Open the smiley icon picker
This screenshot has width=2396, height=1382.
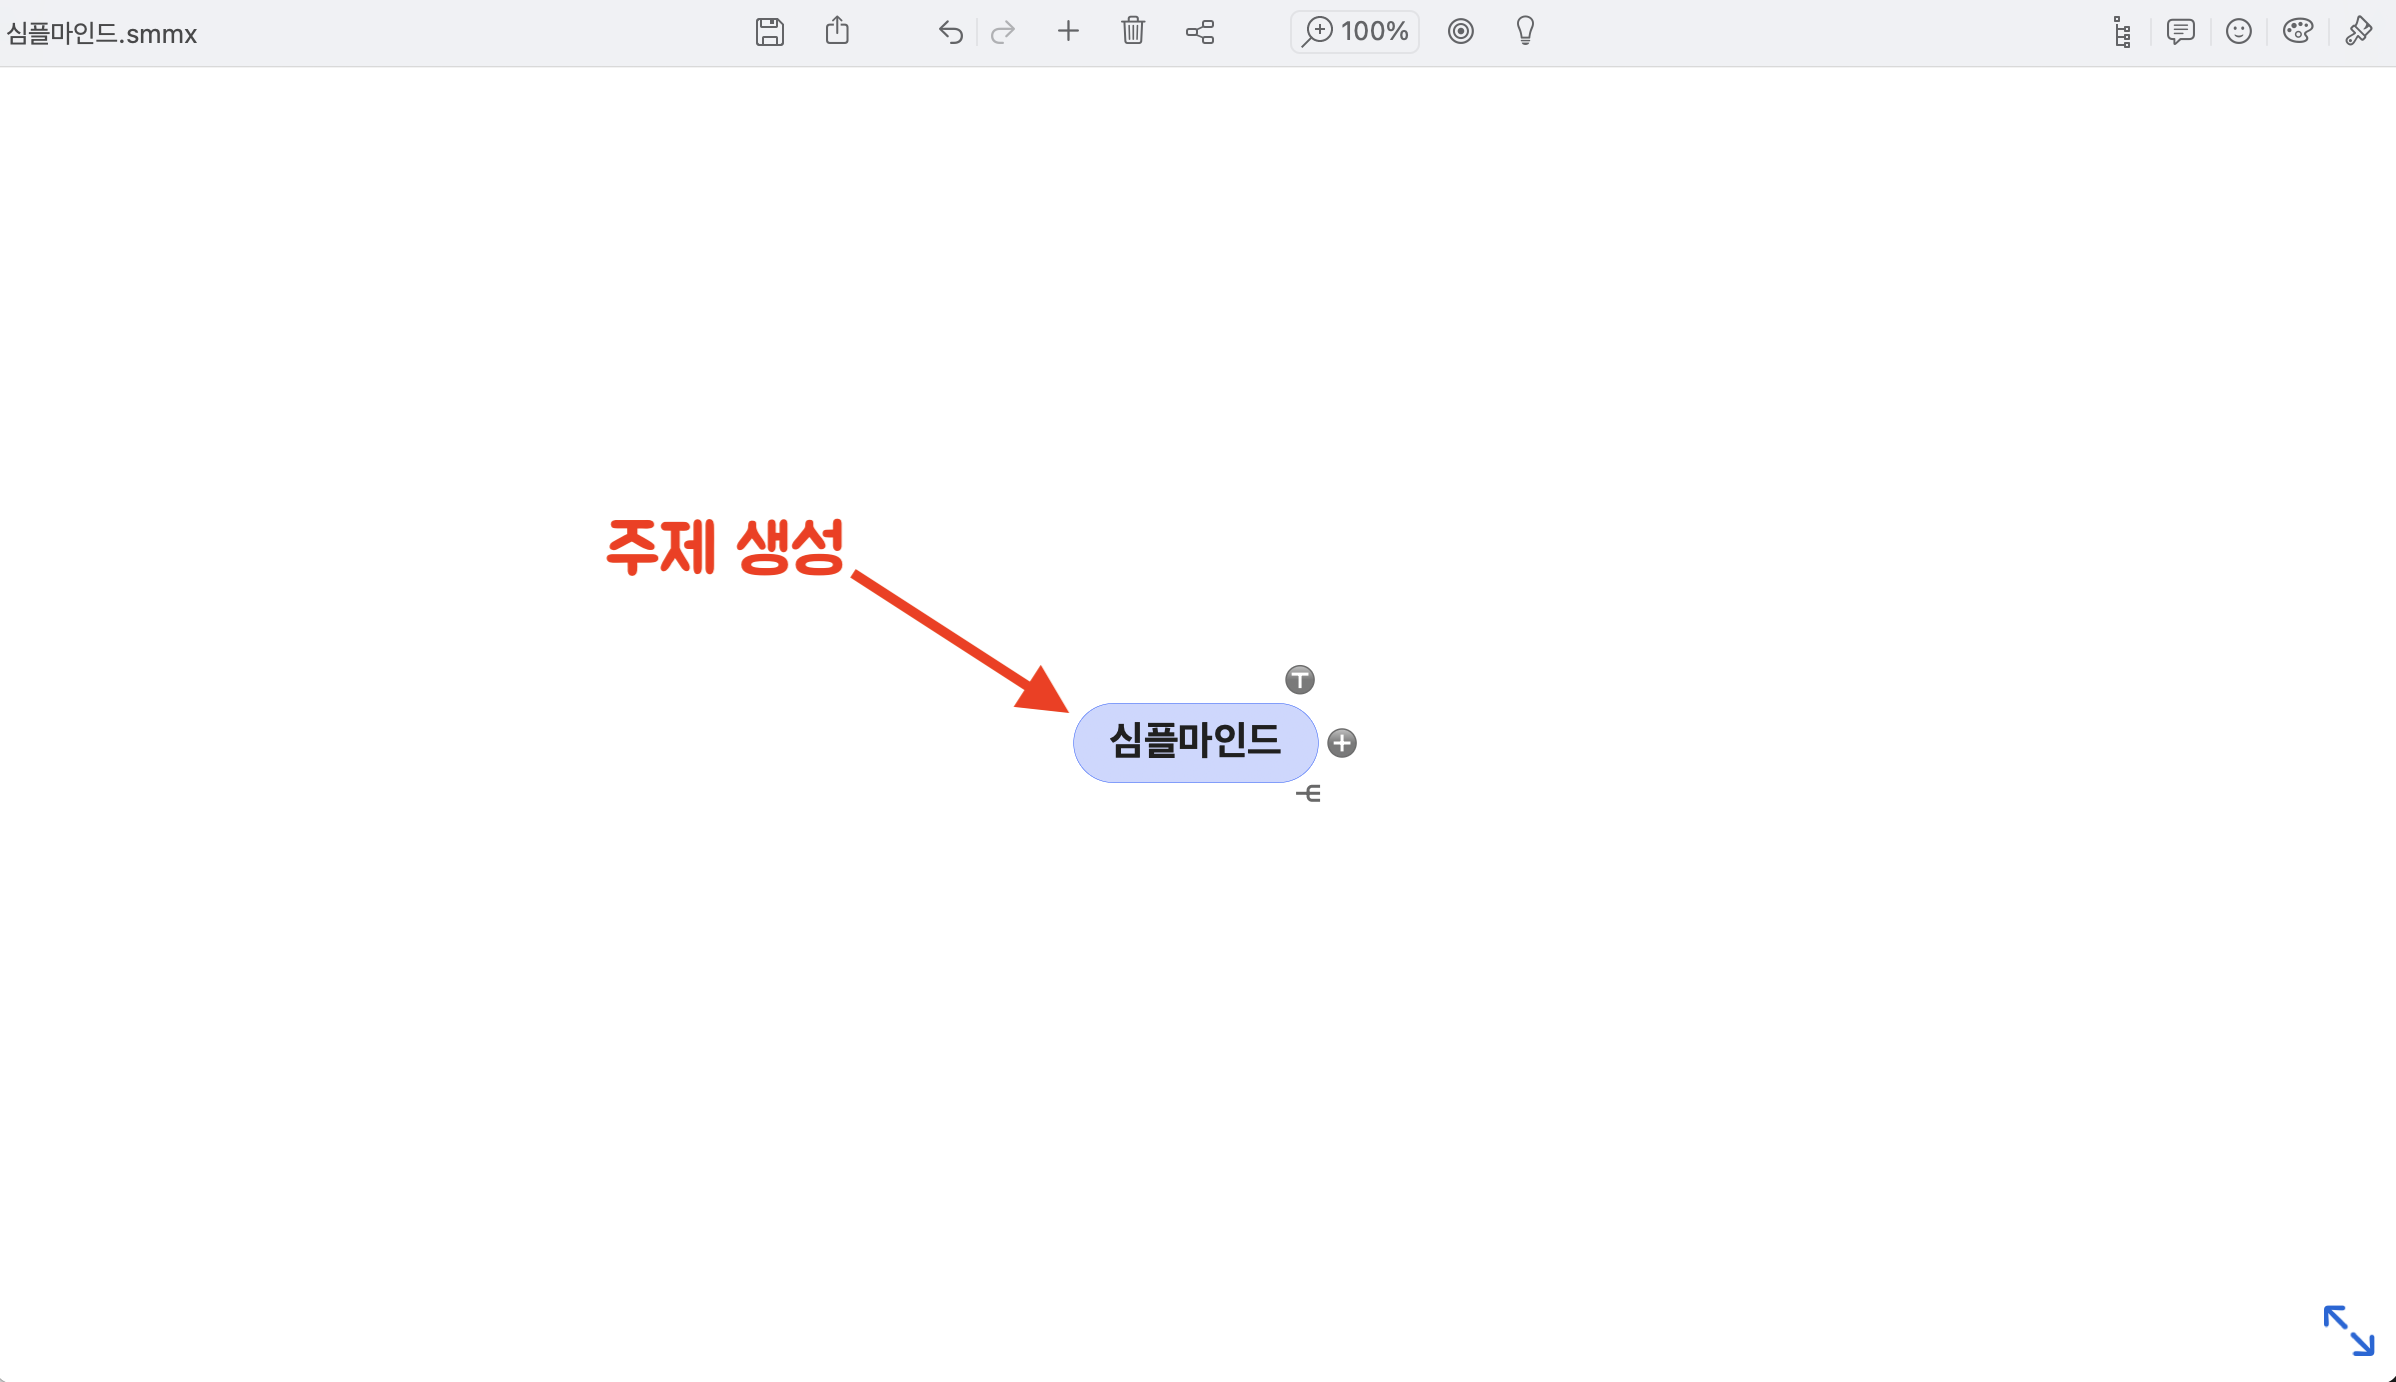click(x=2239, y=32)
